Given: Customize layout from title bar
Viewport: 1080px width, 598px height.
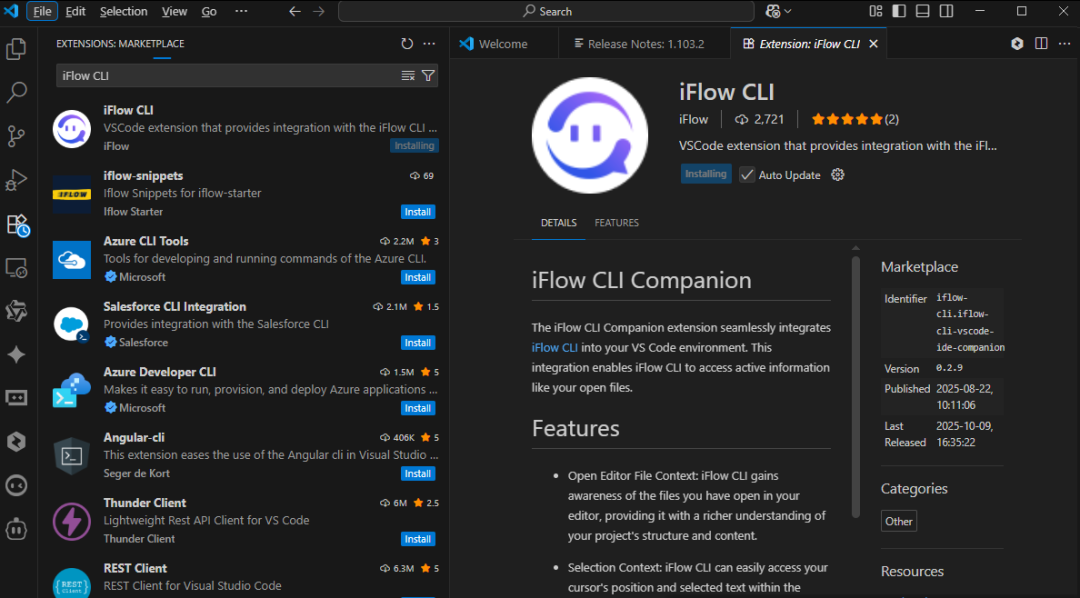Looking at the screenshot, I should point(875,11).
